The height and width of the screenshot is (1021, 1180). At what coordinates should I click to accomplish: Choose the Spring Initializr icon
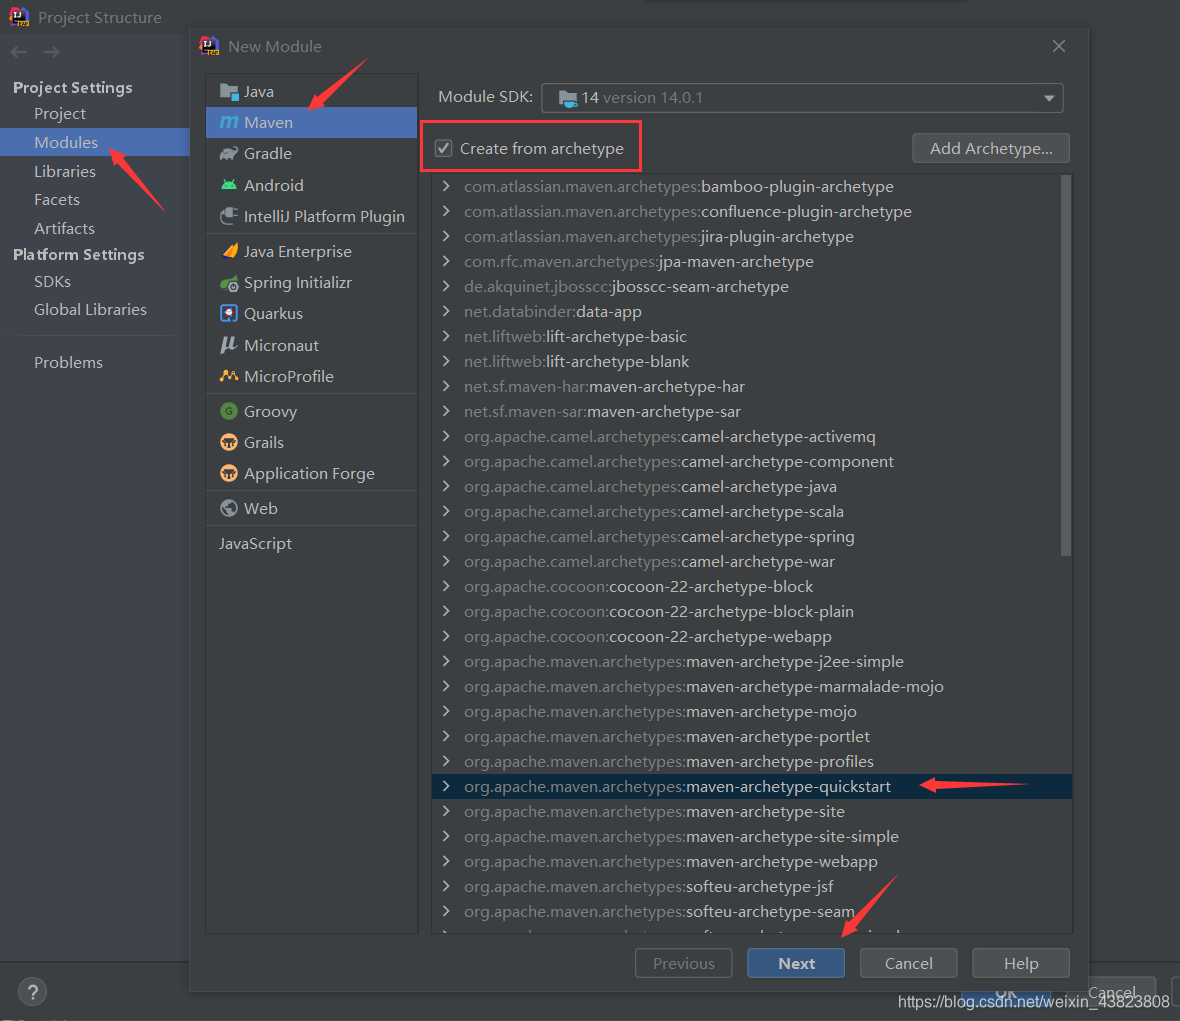click(229, 283)
